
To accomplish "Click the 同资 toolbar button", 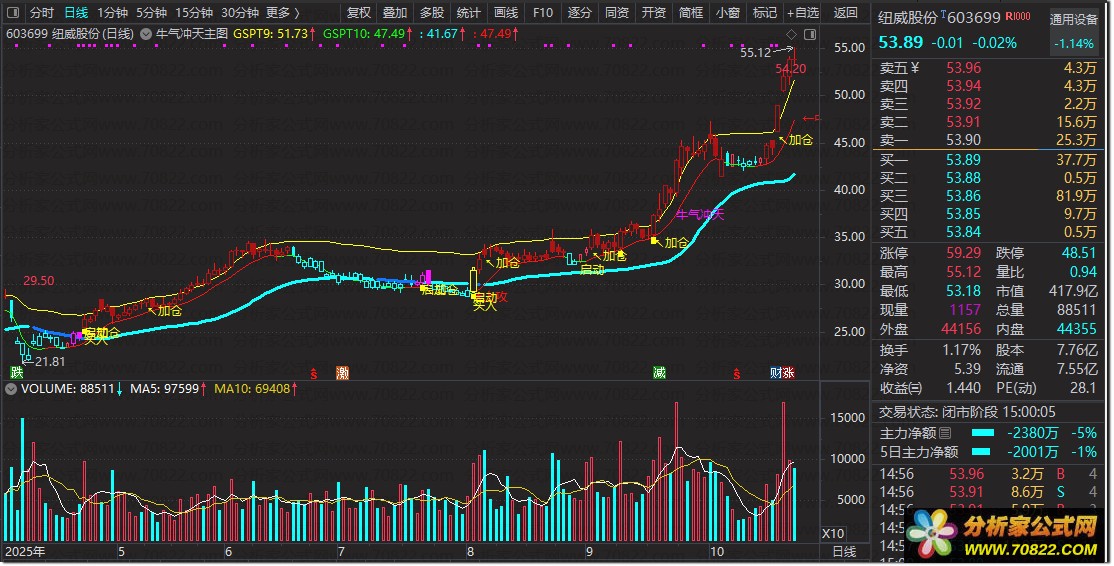I will click(617, 13).
